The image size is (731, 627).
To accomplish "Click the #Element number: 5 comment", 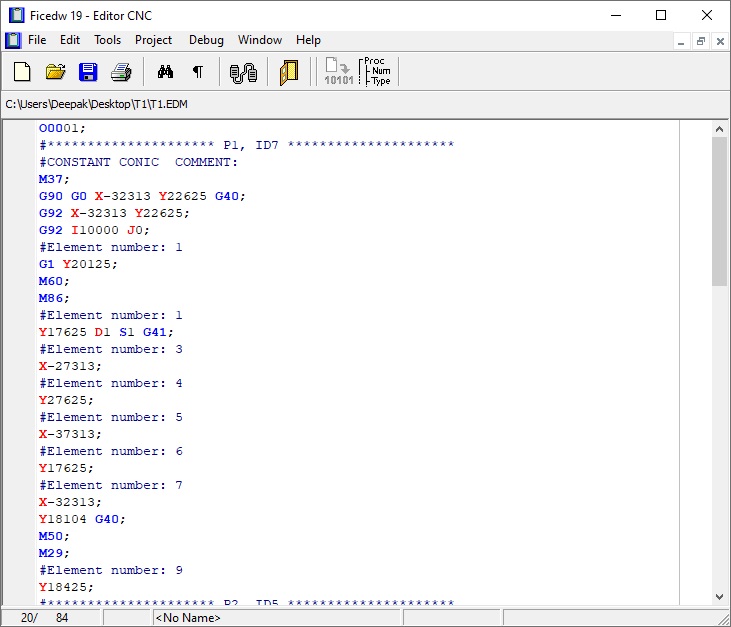I will (111, 417).
